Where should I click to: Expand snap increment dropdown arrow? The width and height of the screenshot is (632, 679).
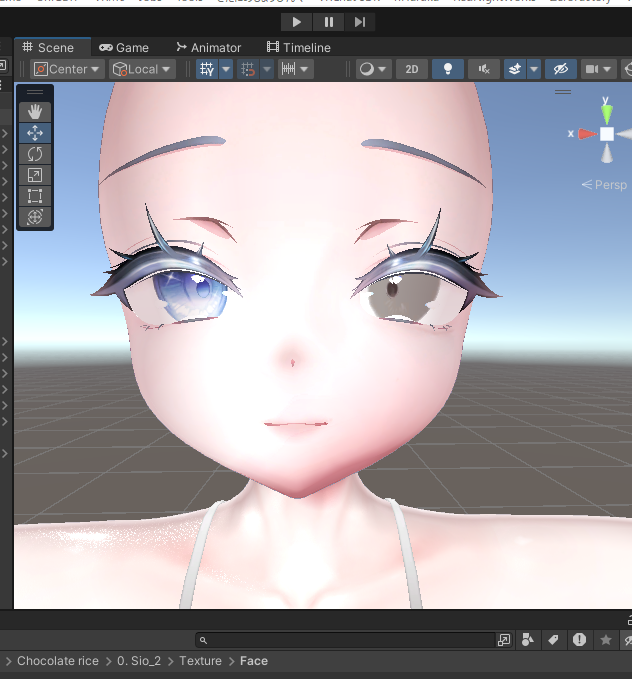(305, 69)
